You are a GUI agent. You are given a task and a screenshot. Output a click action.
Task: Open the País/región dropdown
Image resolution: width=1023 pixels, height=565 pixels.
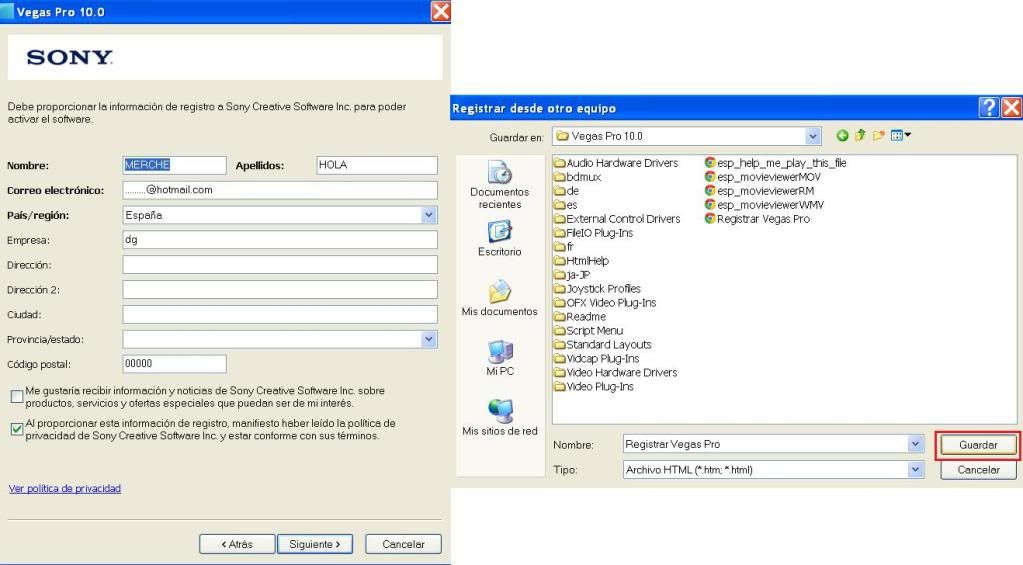pyautogui.click(x=428, y=215)
